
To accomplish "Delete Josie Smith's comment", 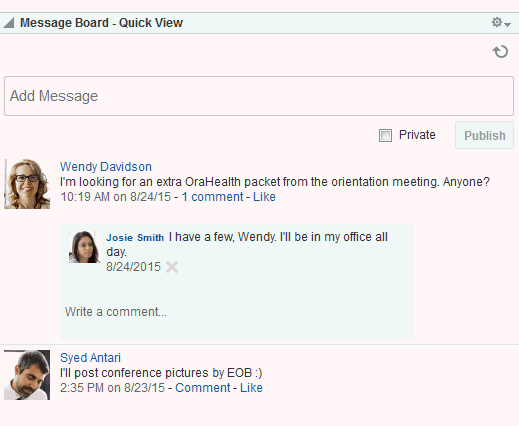I will [x=172, y=267].
